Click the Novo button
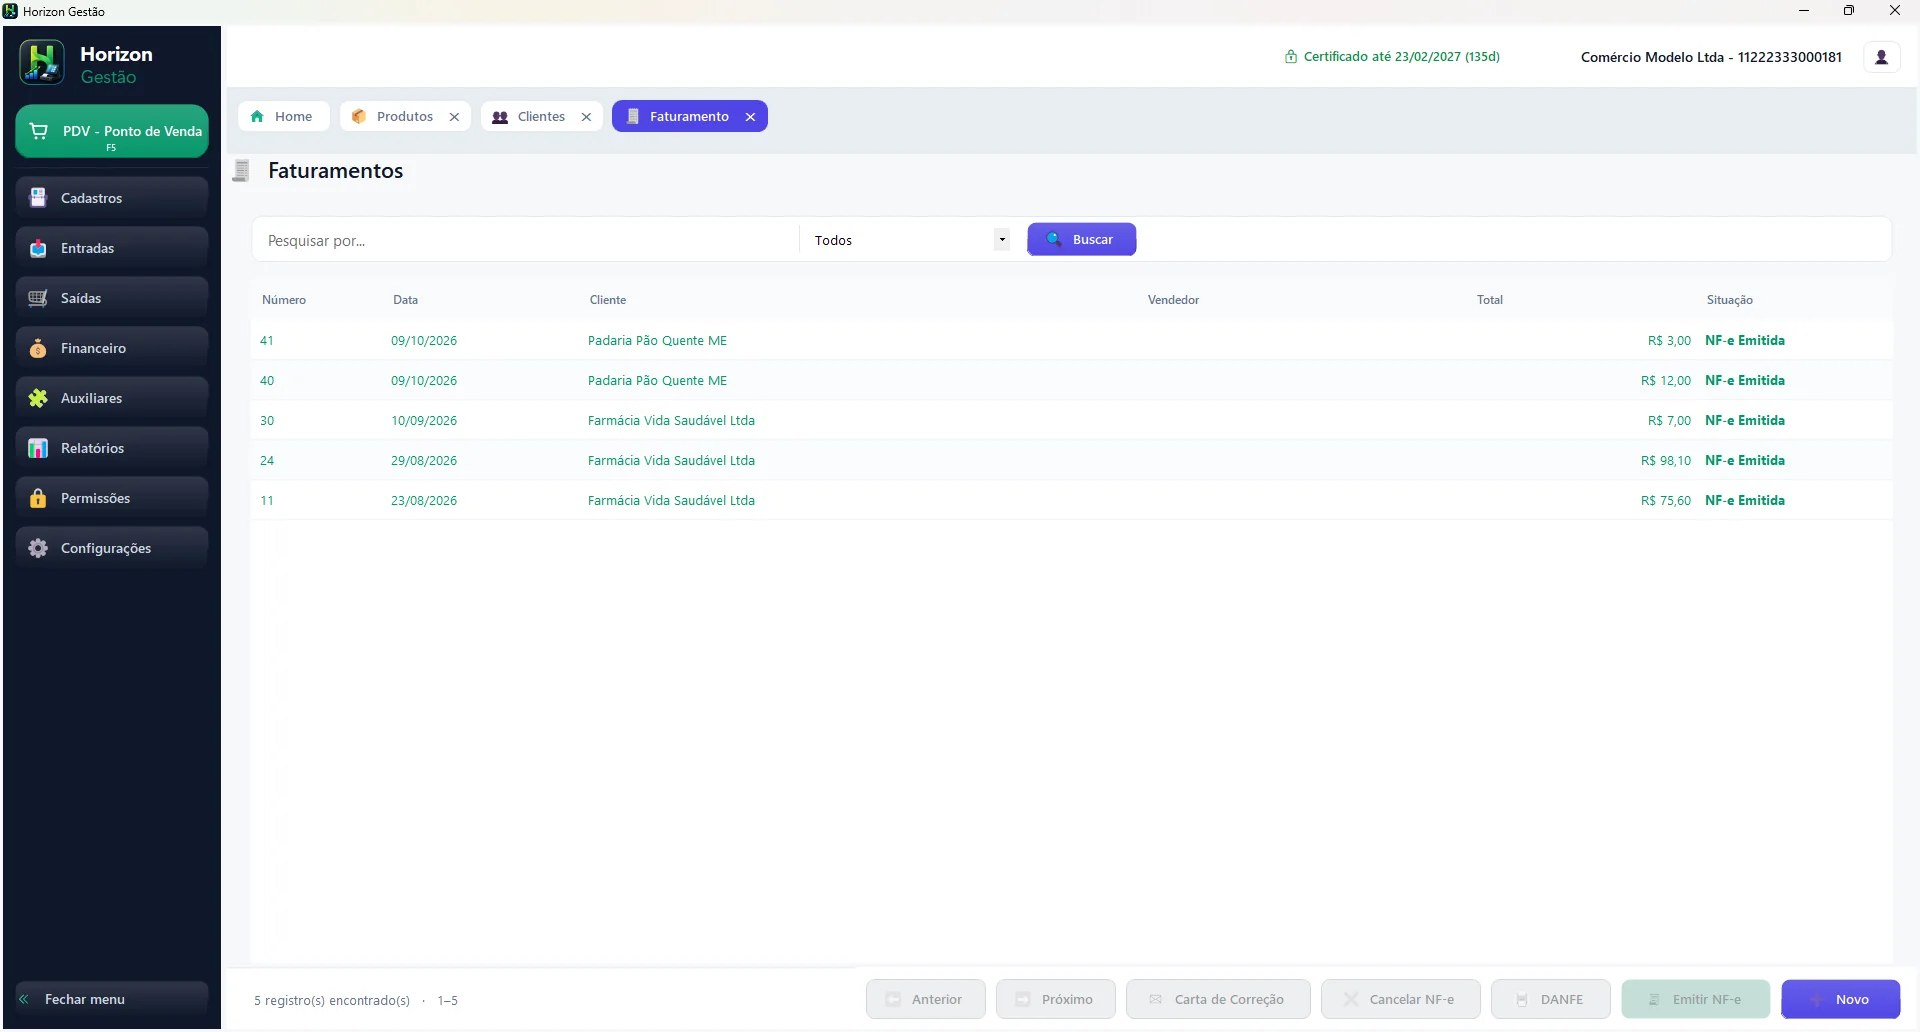Viewport: 1920px width, 1032px height. [x=1840, y=999]
